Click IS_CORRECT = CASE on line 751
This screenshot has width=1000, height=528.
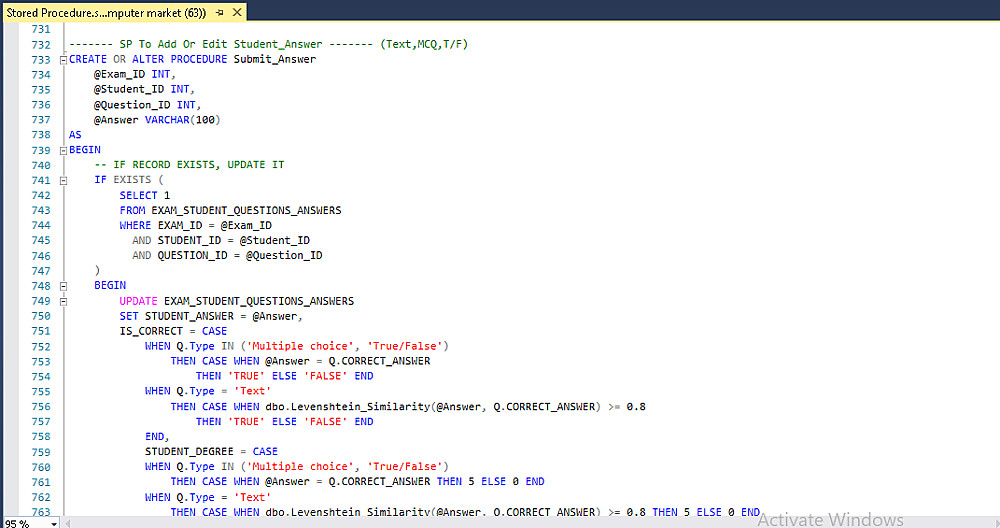(173, 331)
